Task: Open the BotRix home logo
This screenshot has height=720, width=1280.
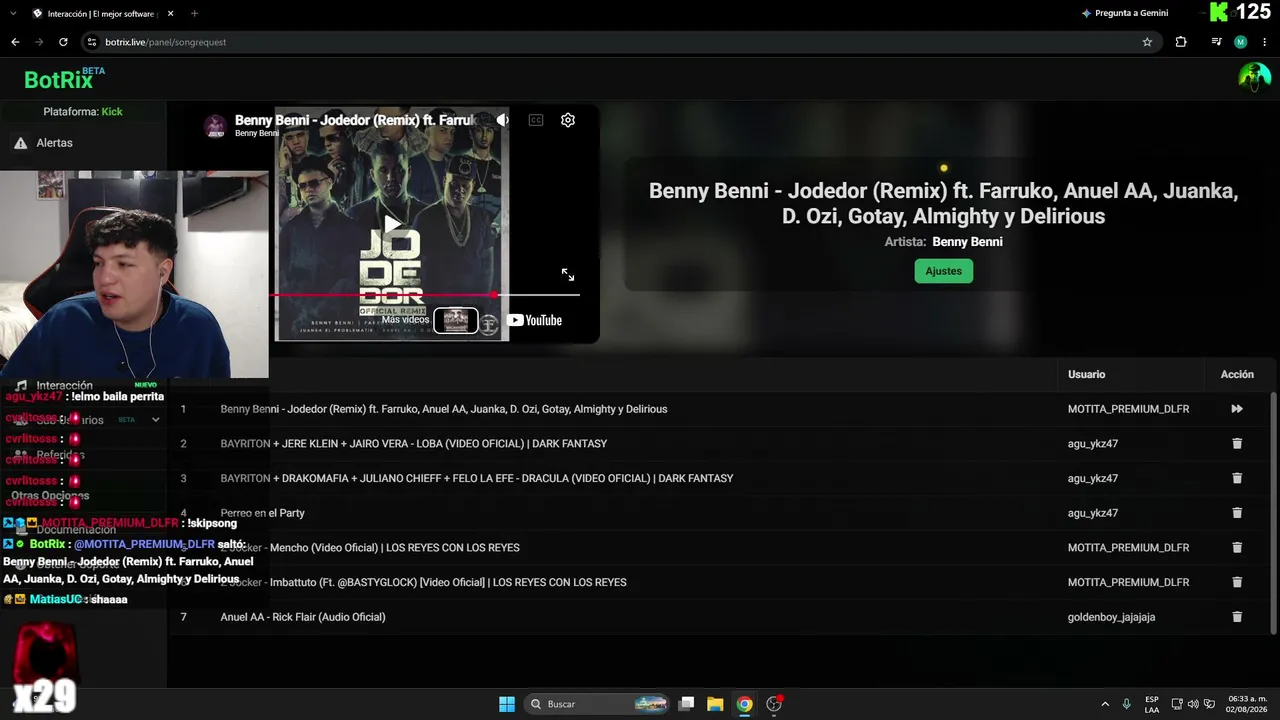Action: tap(64, 79)
